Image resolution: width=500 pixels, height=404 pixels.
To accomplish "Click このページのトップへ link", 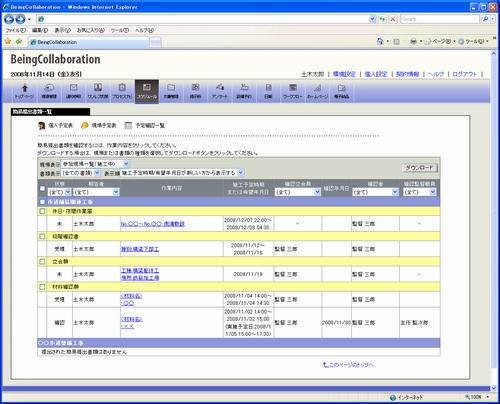I will coord(348,365).
